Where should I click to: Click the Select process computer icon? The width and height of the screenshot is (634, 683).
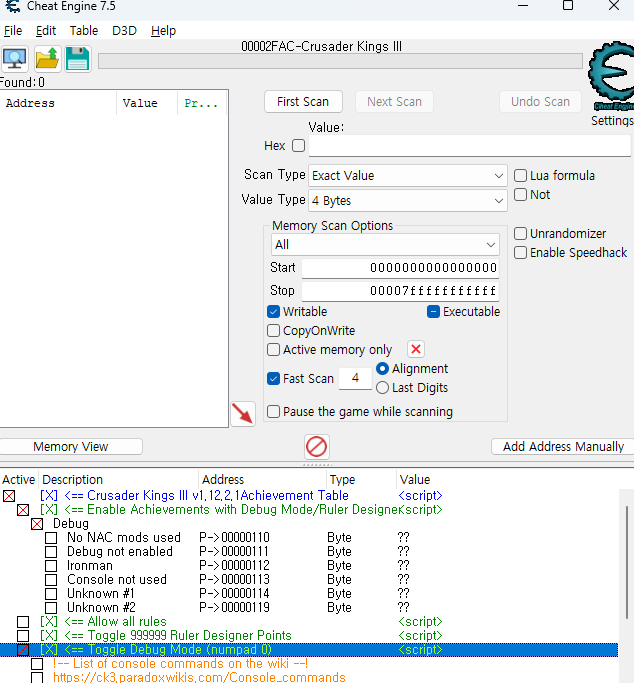pos(15,59)
